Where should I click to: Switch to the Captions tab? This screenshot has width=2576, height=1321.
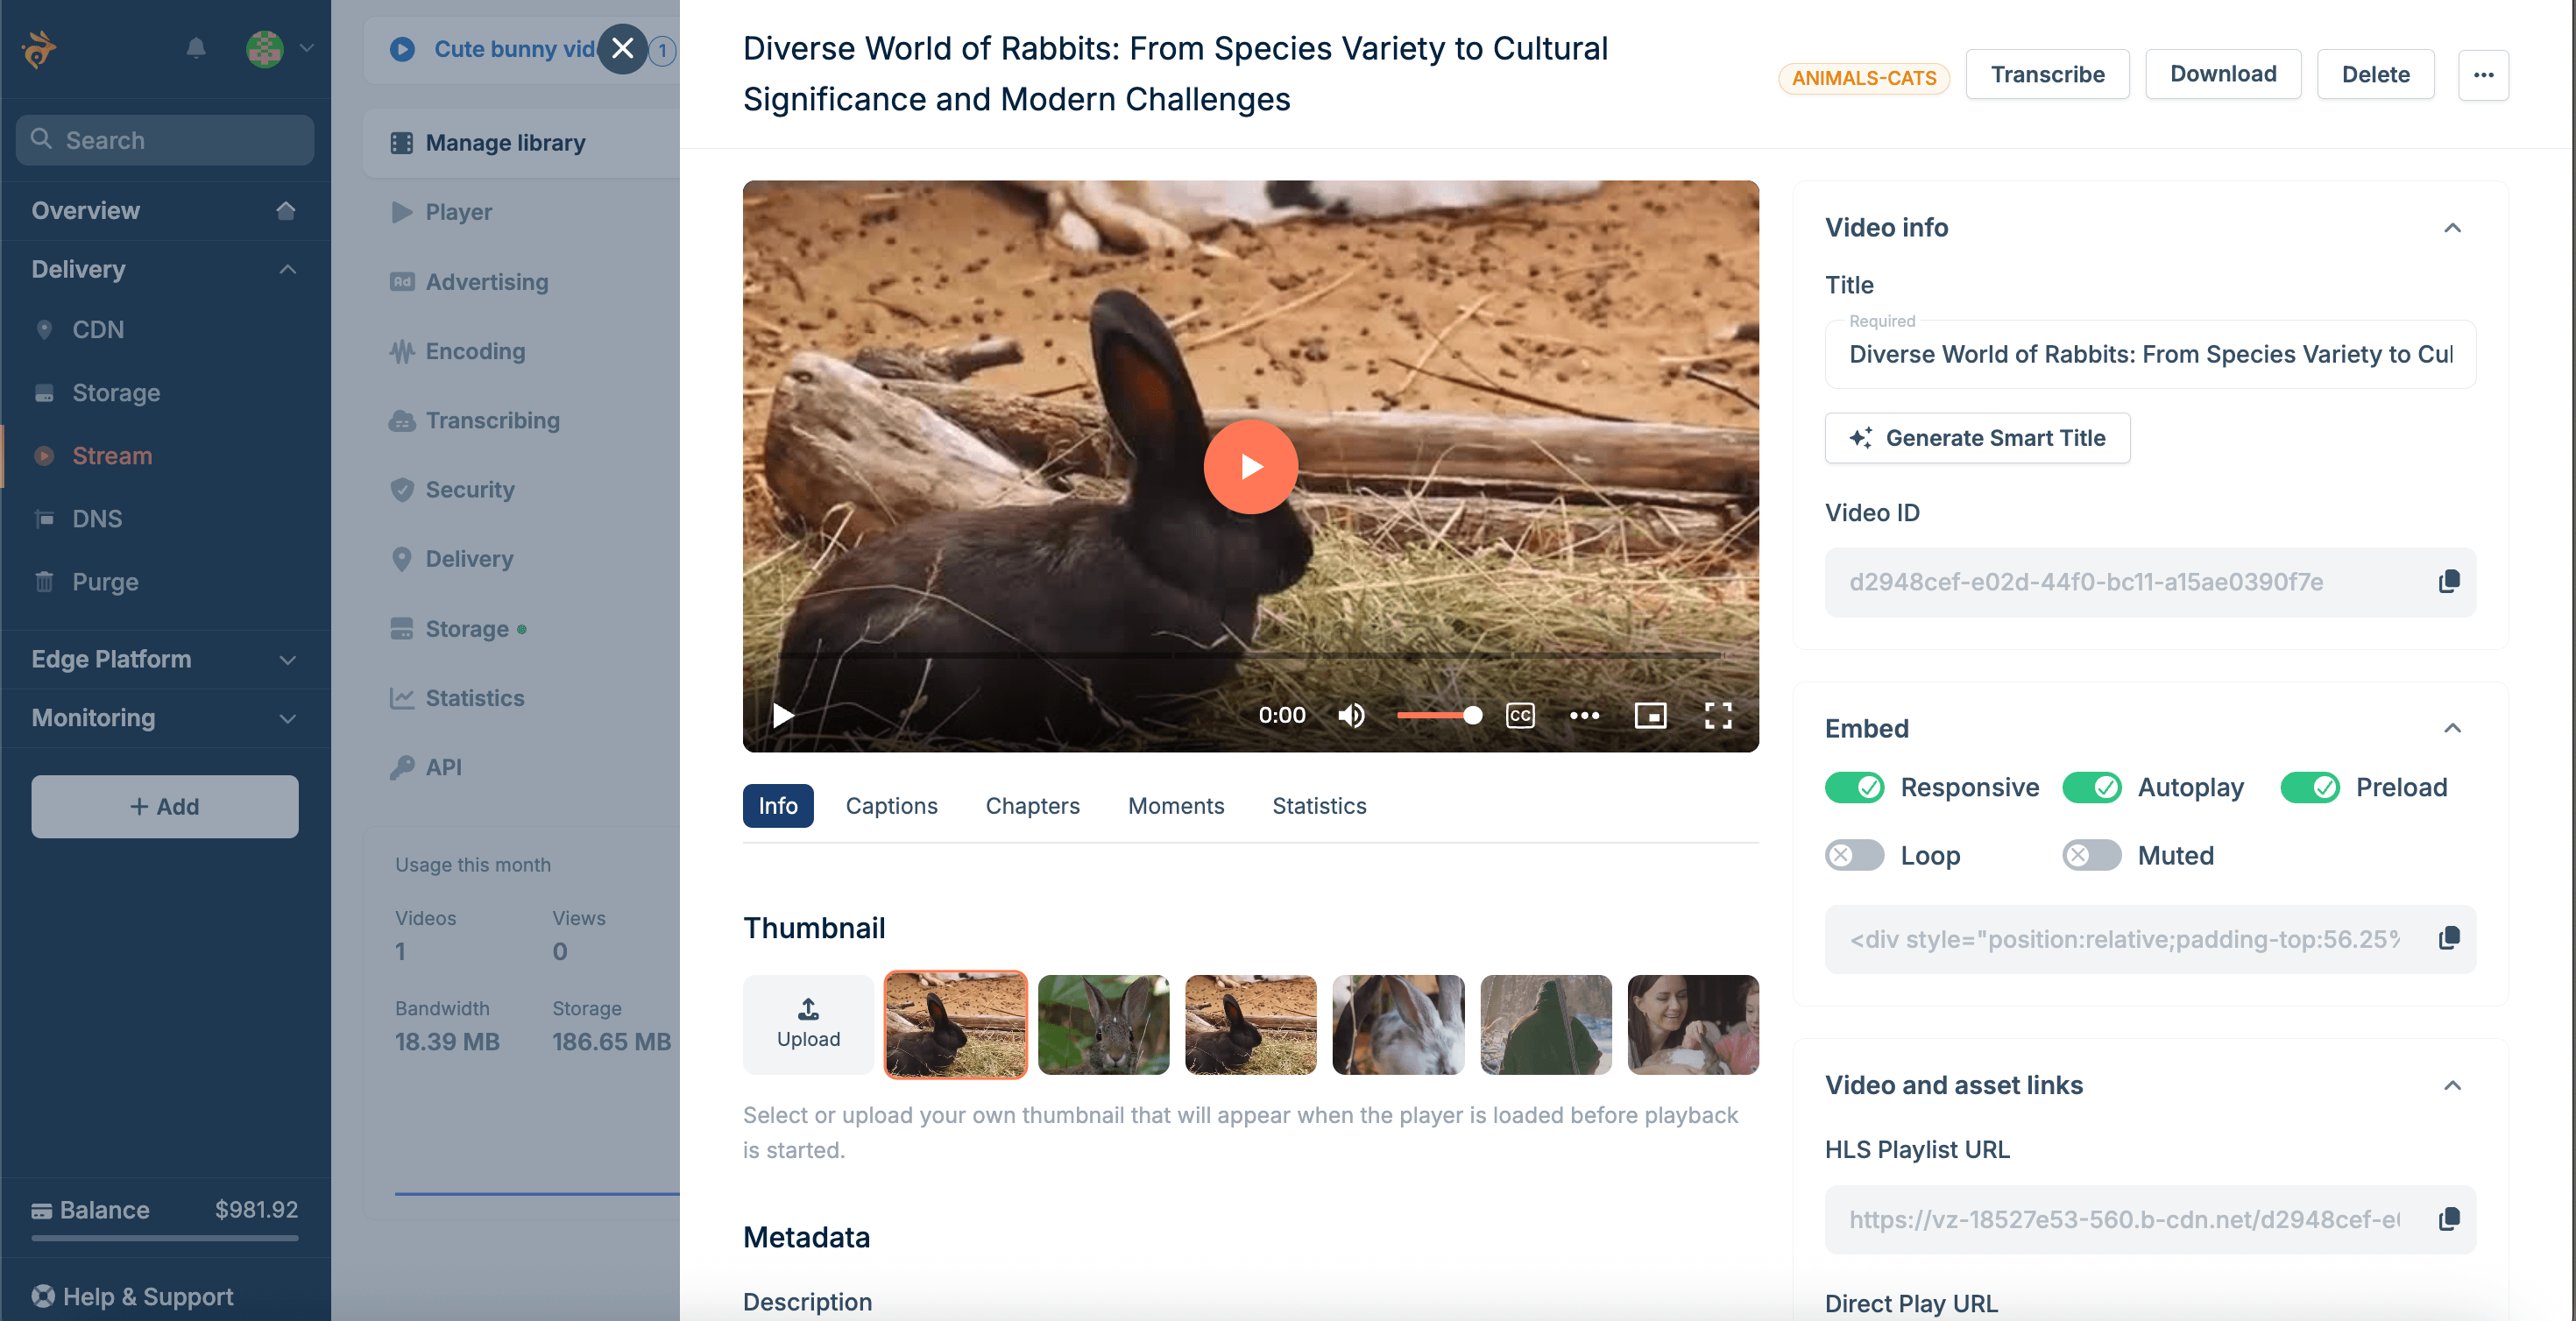point(891,806)
